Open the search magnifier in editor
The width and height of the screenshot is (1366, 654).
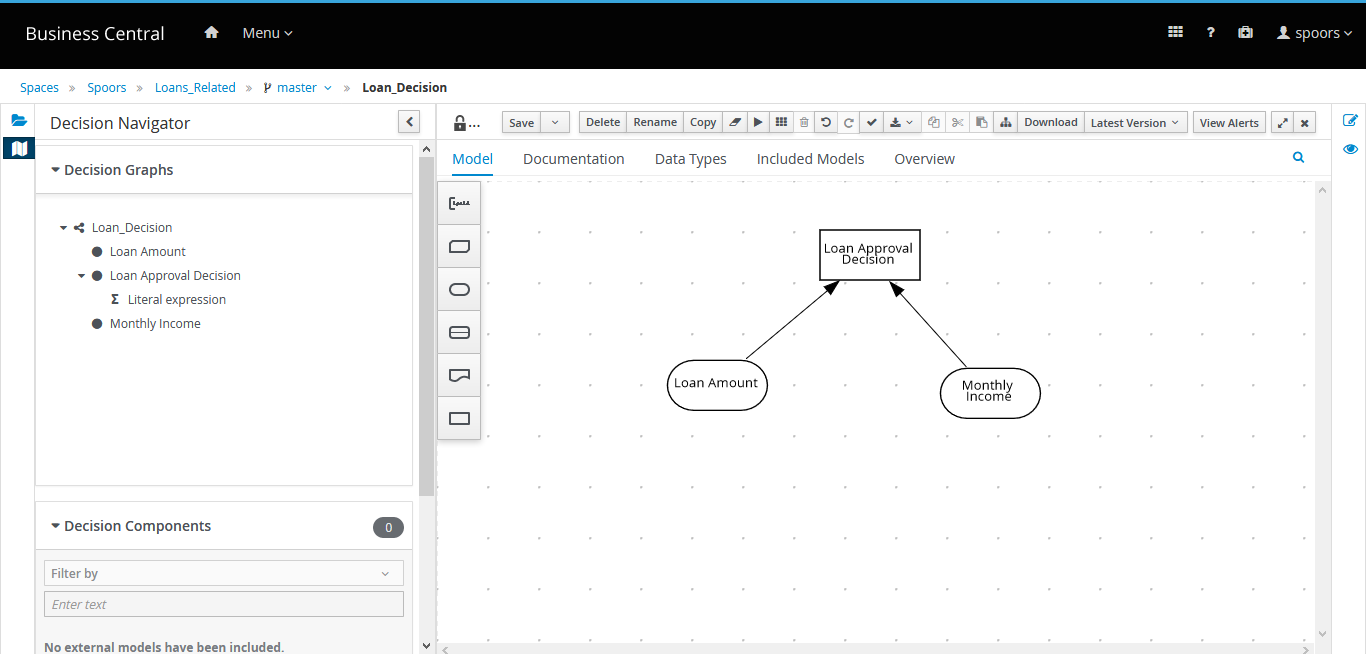(1298, 158)
